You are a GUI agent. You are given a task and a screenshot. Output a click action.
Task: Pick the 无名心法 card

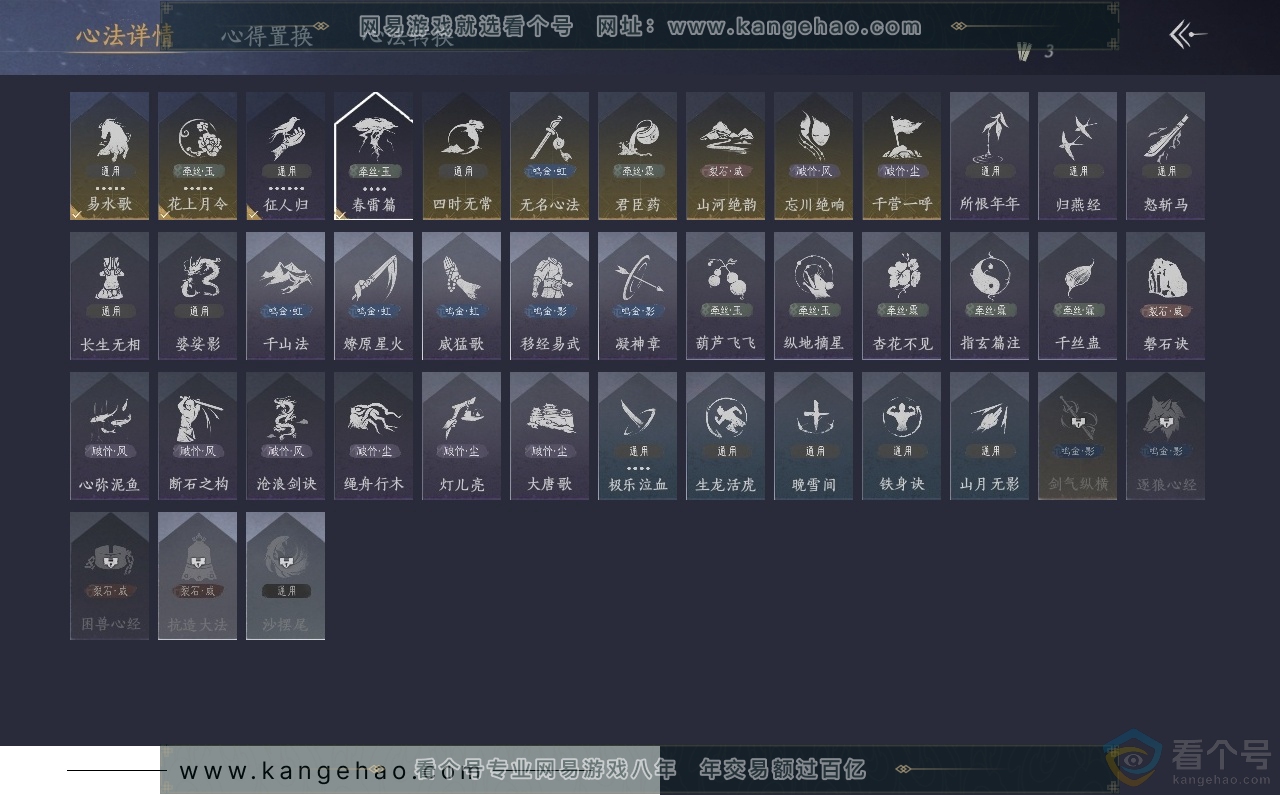(x=550, y=156)
